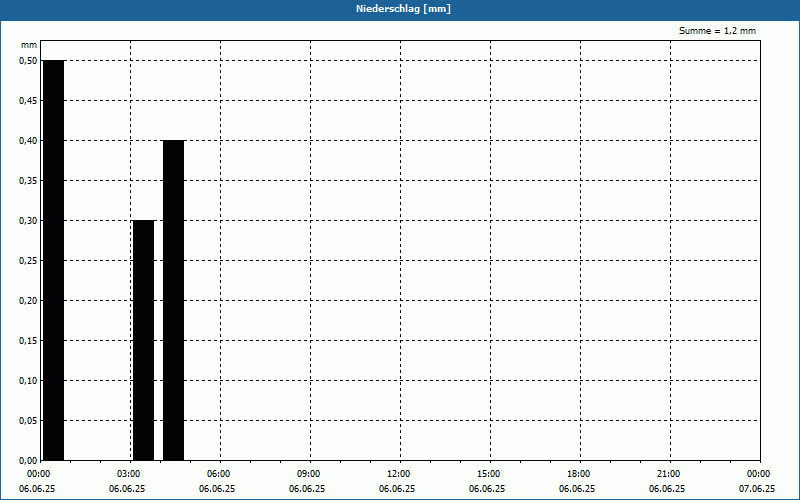Viewport: 800px width, 500px height.
Task: Click y-axis value 0,45
Action: pyautogui.click(x=28, y=101)
